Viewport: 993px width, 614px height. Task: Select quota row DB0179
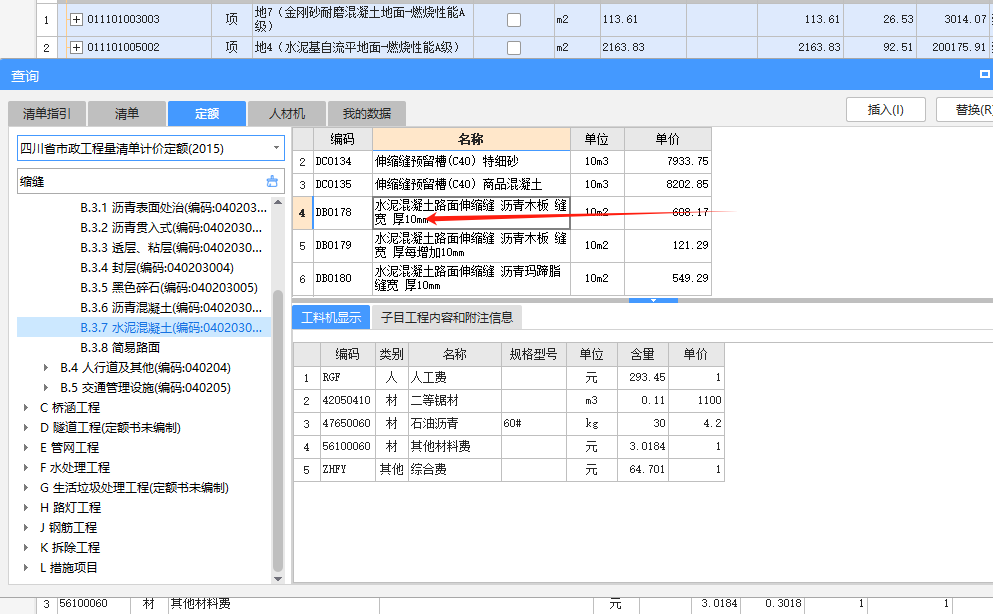coord(502,246)
